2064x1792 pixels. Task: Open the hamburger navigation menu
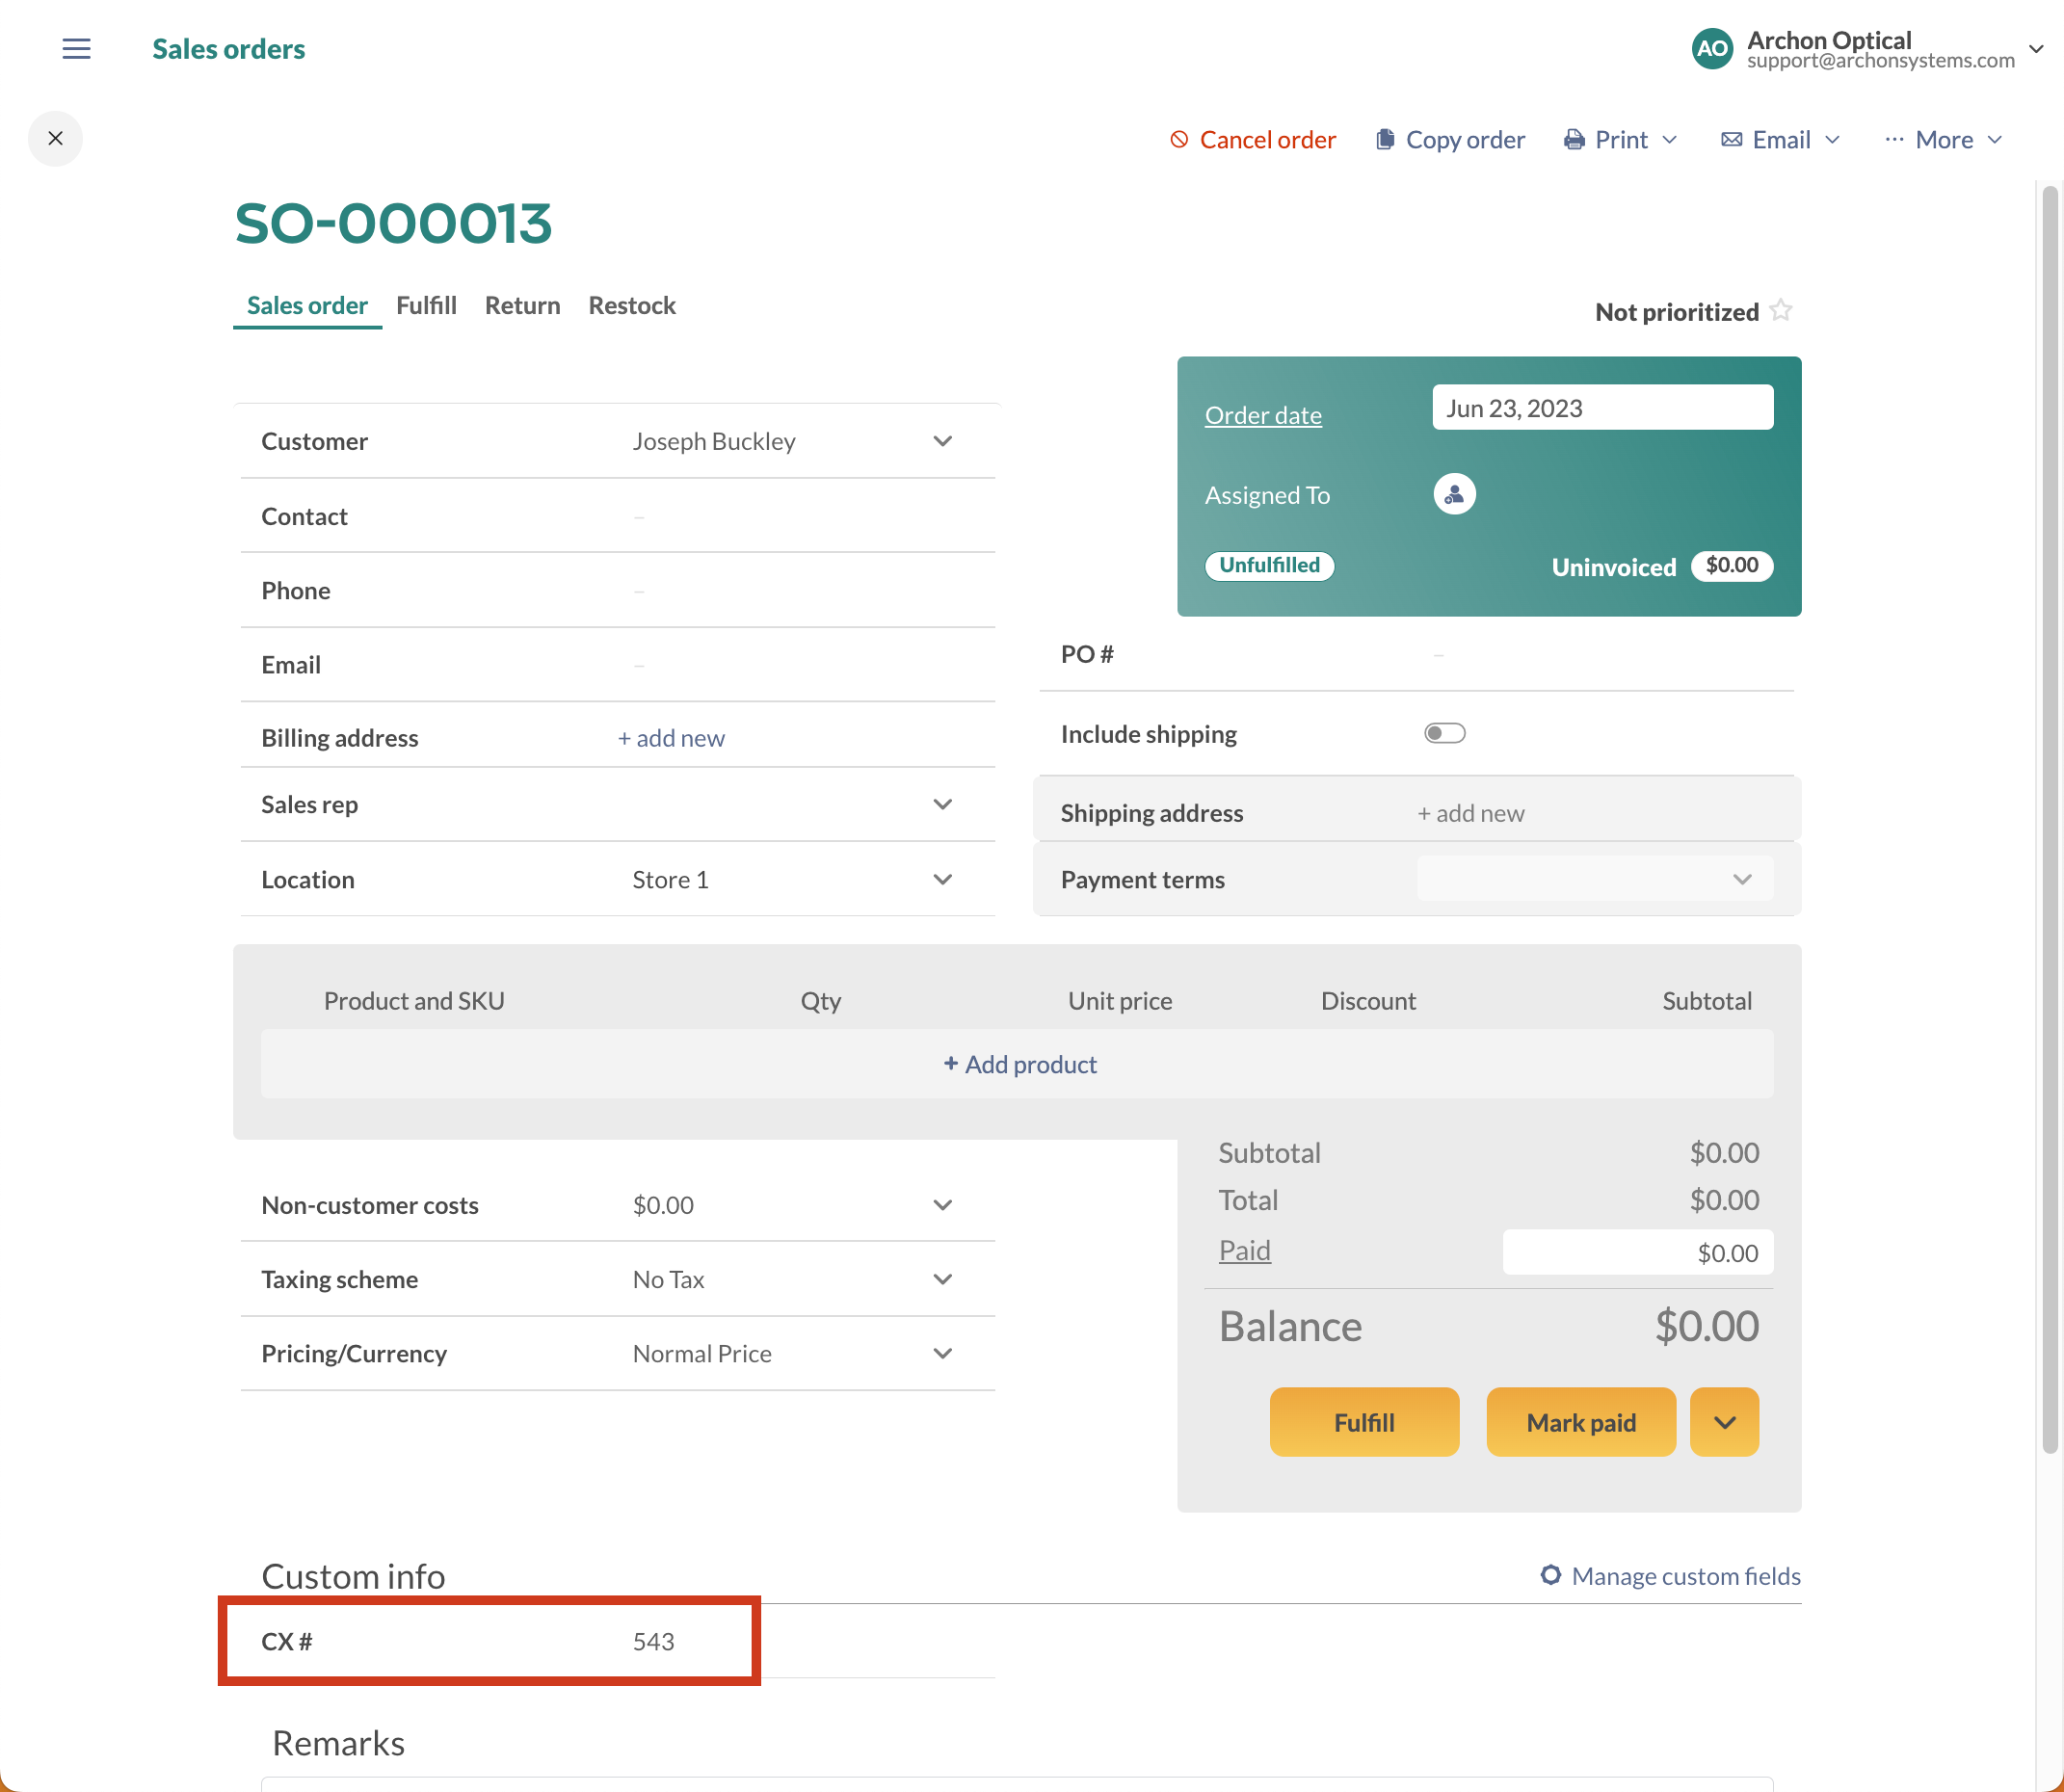(76, 48)
